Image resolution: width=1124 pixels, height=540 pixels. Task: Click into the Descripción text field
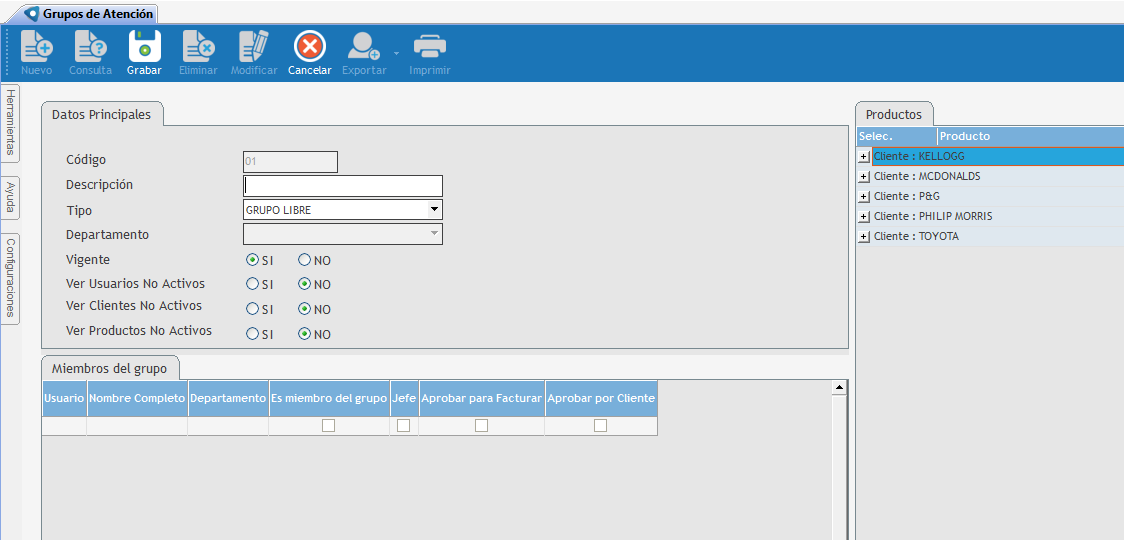[342, 185]
